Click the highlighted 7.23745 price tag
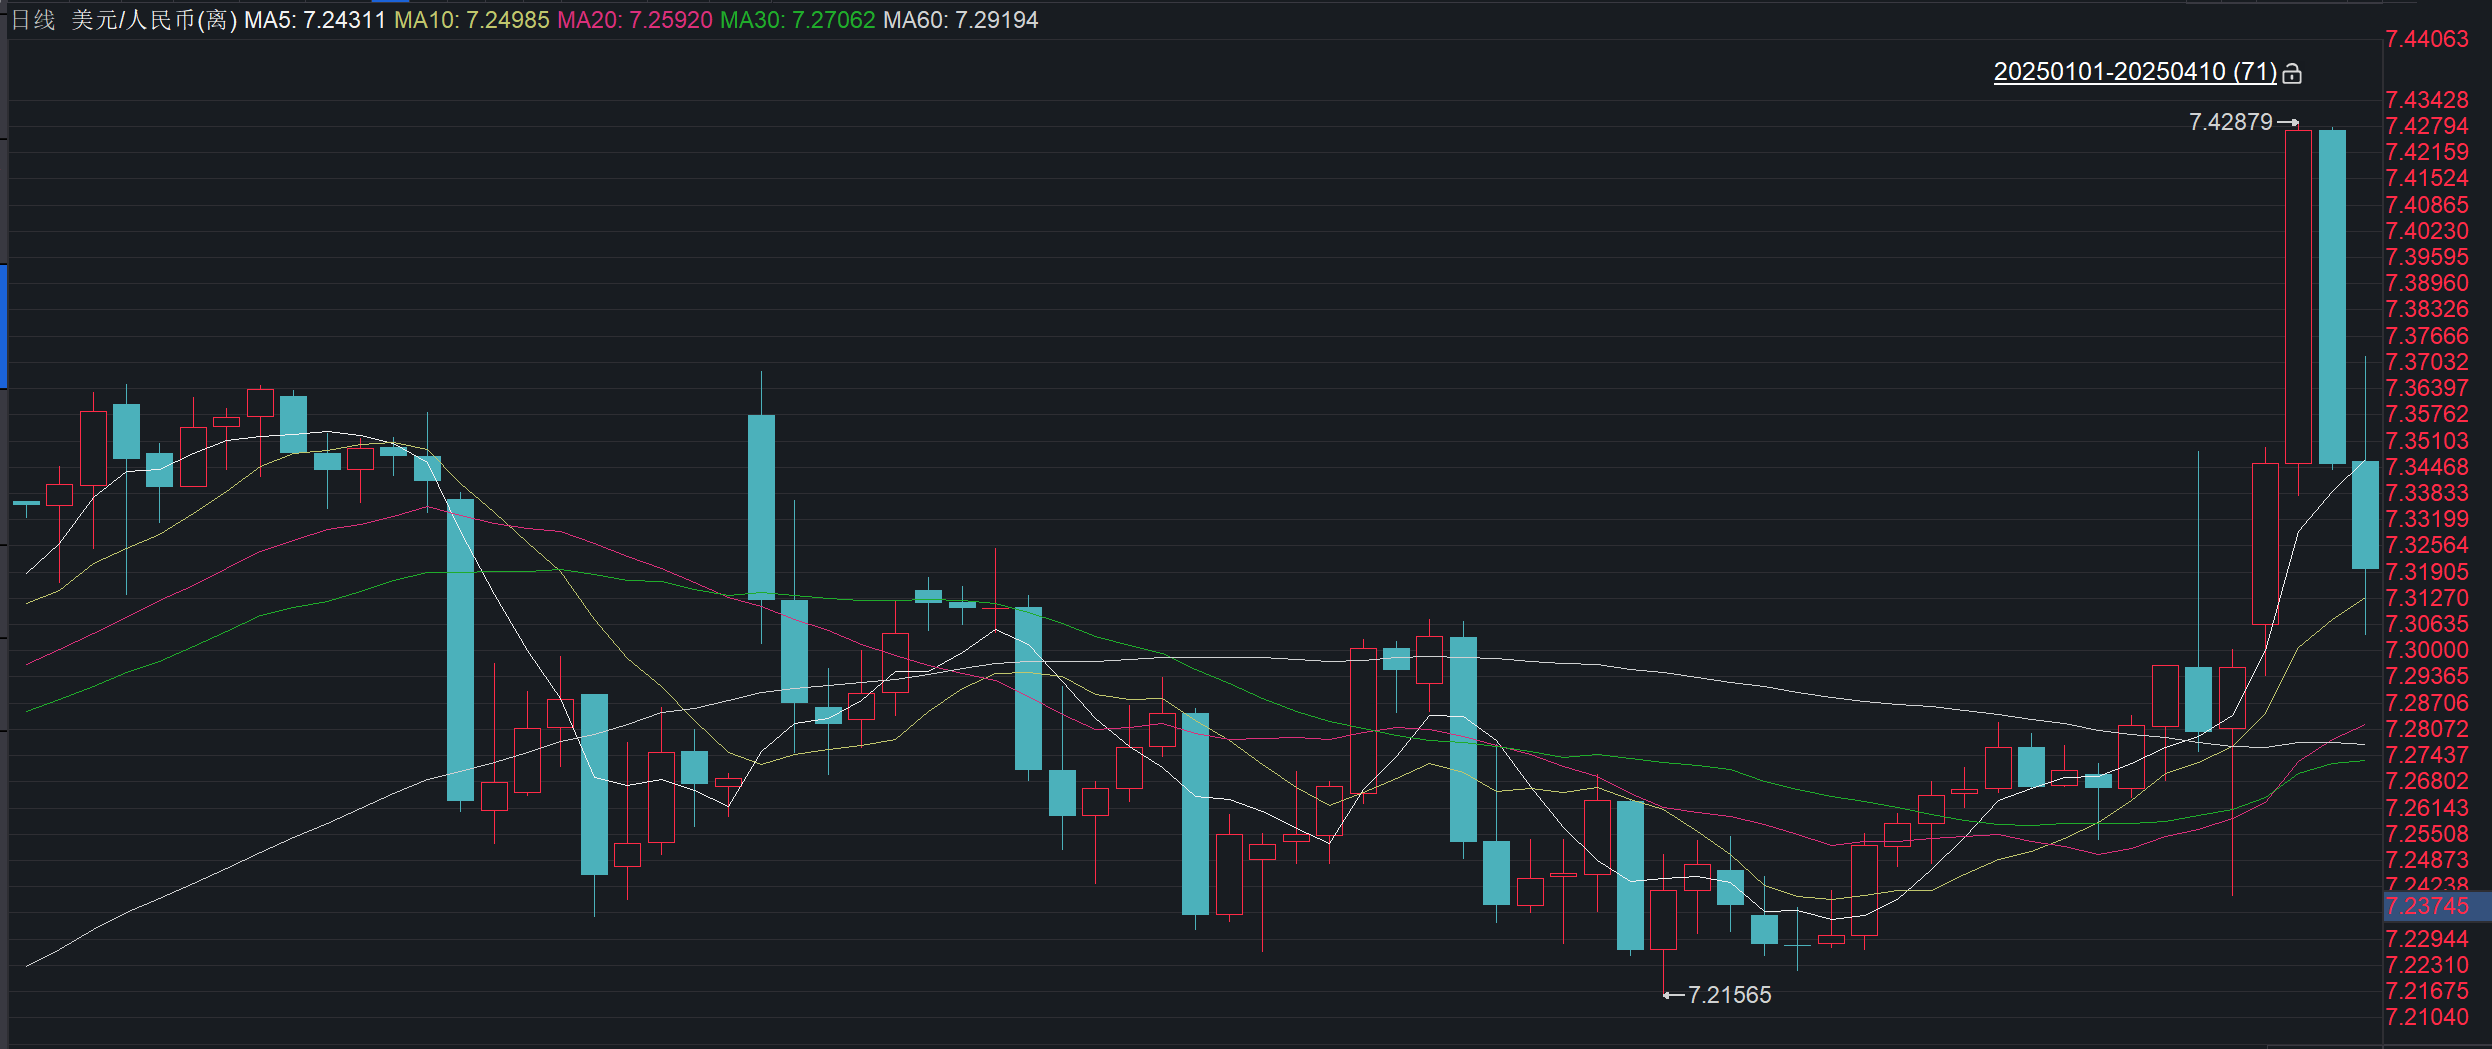2492x1049 pixels. (2427, 906)
